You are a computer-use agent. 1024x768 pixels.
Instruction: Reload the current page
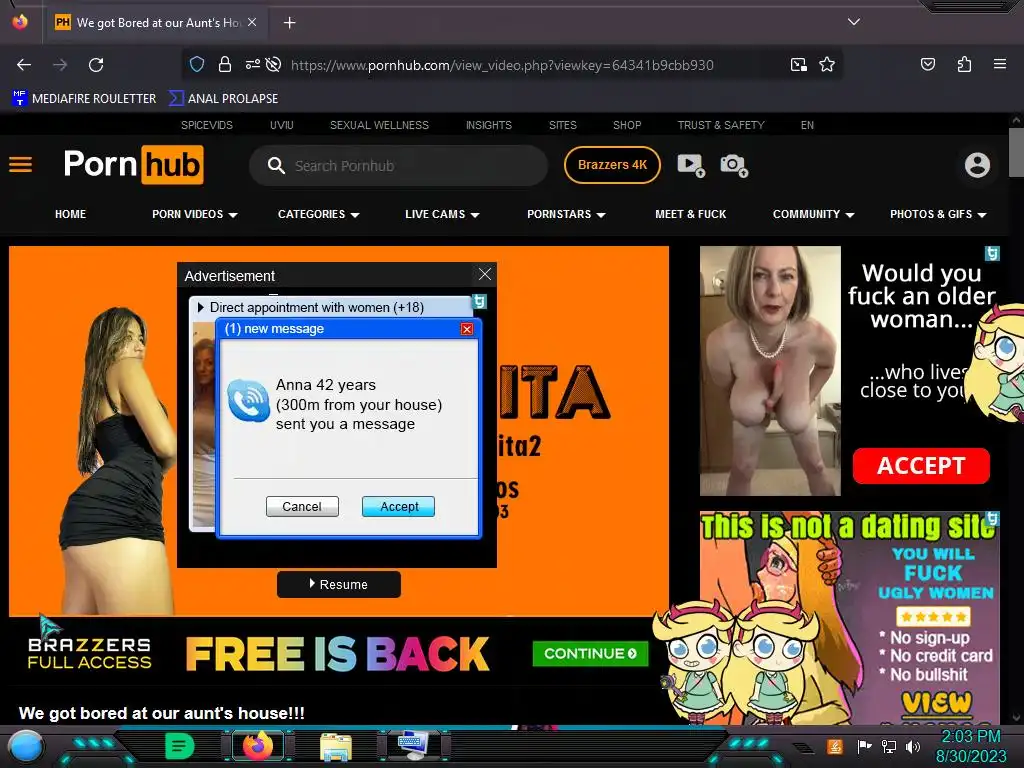[x=96, y=65]
